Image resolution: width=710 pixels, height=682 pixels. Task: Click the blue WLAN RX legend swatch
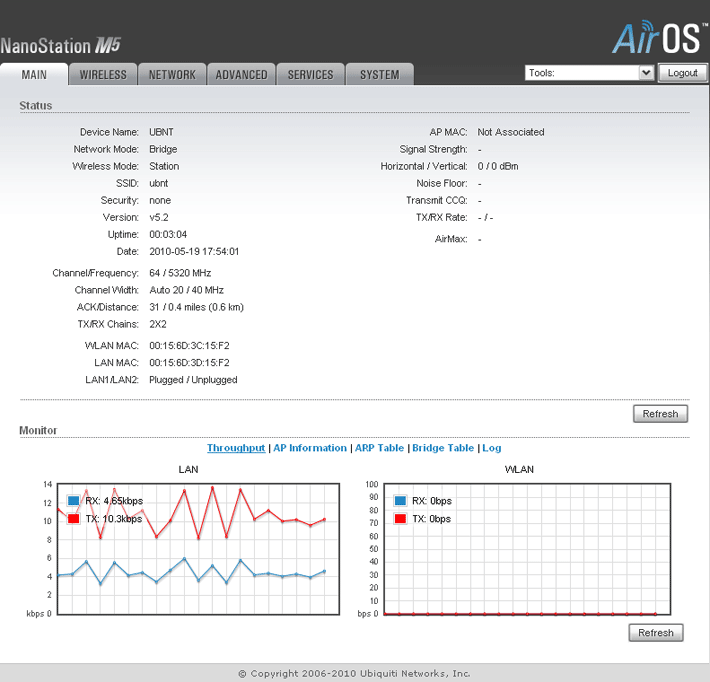click(x=400, y=500)
